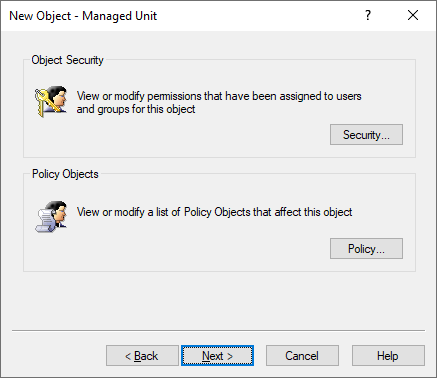The width and height of the screenshot is (437, 378).
Task: Click blank title bar area beside help icon
Action: 260,16
